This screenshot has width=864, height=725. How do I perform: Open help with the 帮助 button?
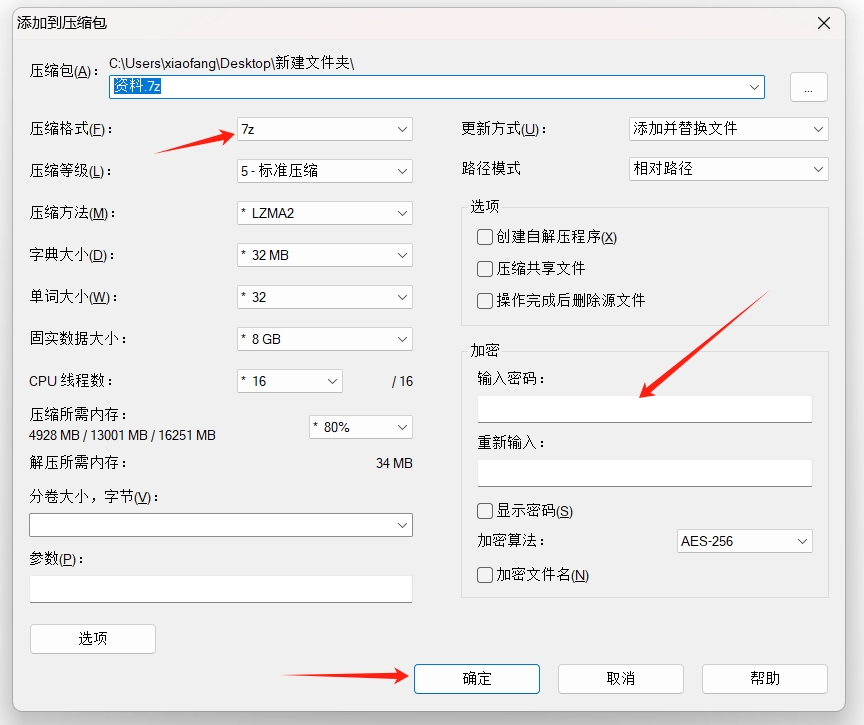pyautogui.click(x=764, y=678)
